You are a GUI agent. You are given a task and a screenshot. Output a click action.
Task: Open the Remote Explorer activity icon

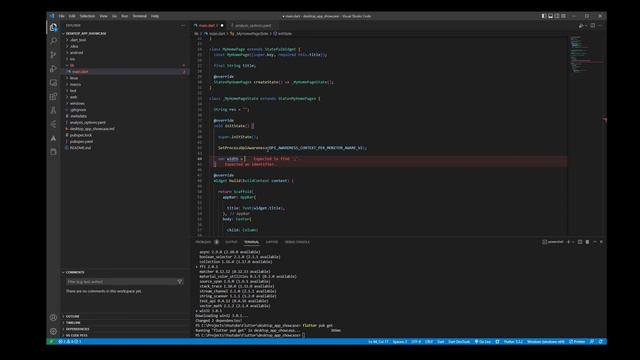click(x=53, y=82)
